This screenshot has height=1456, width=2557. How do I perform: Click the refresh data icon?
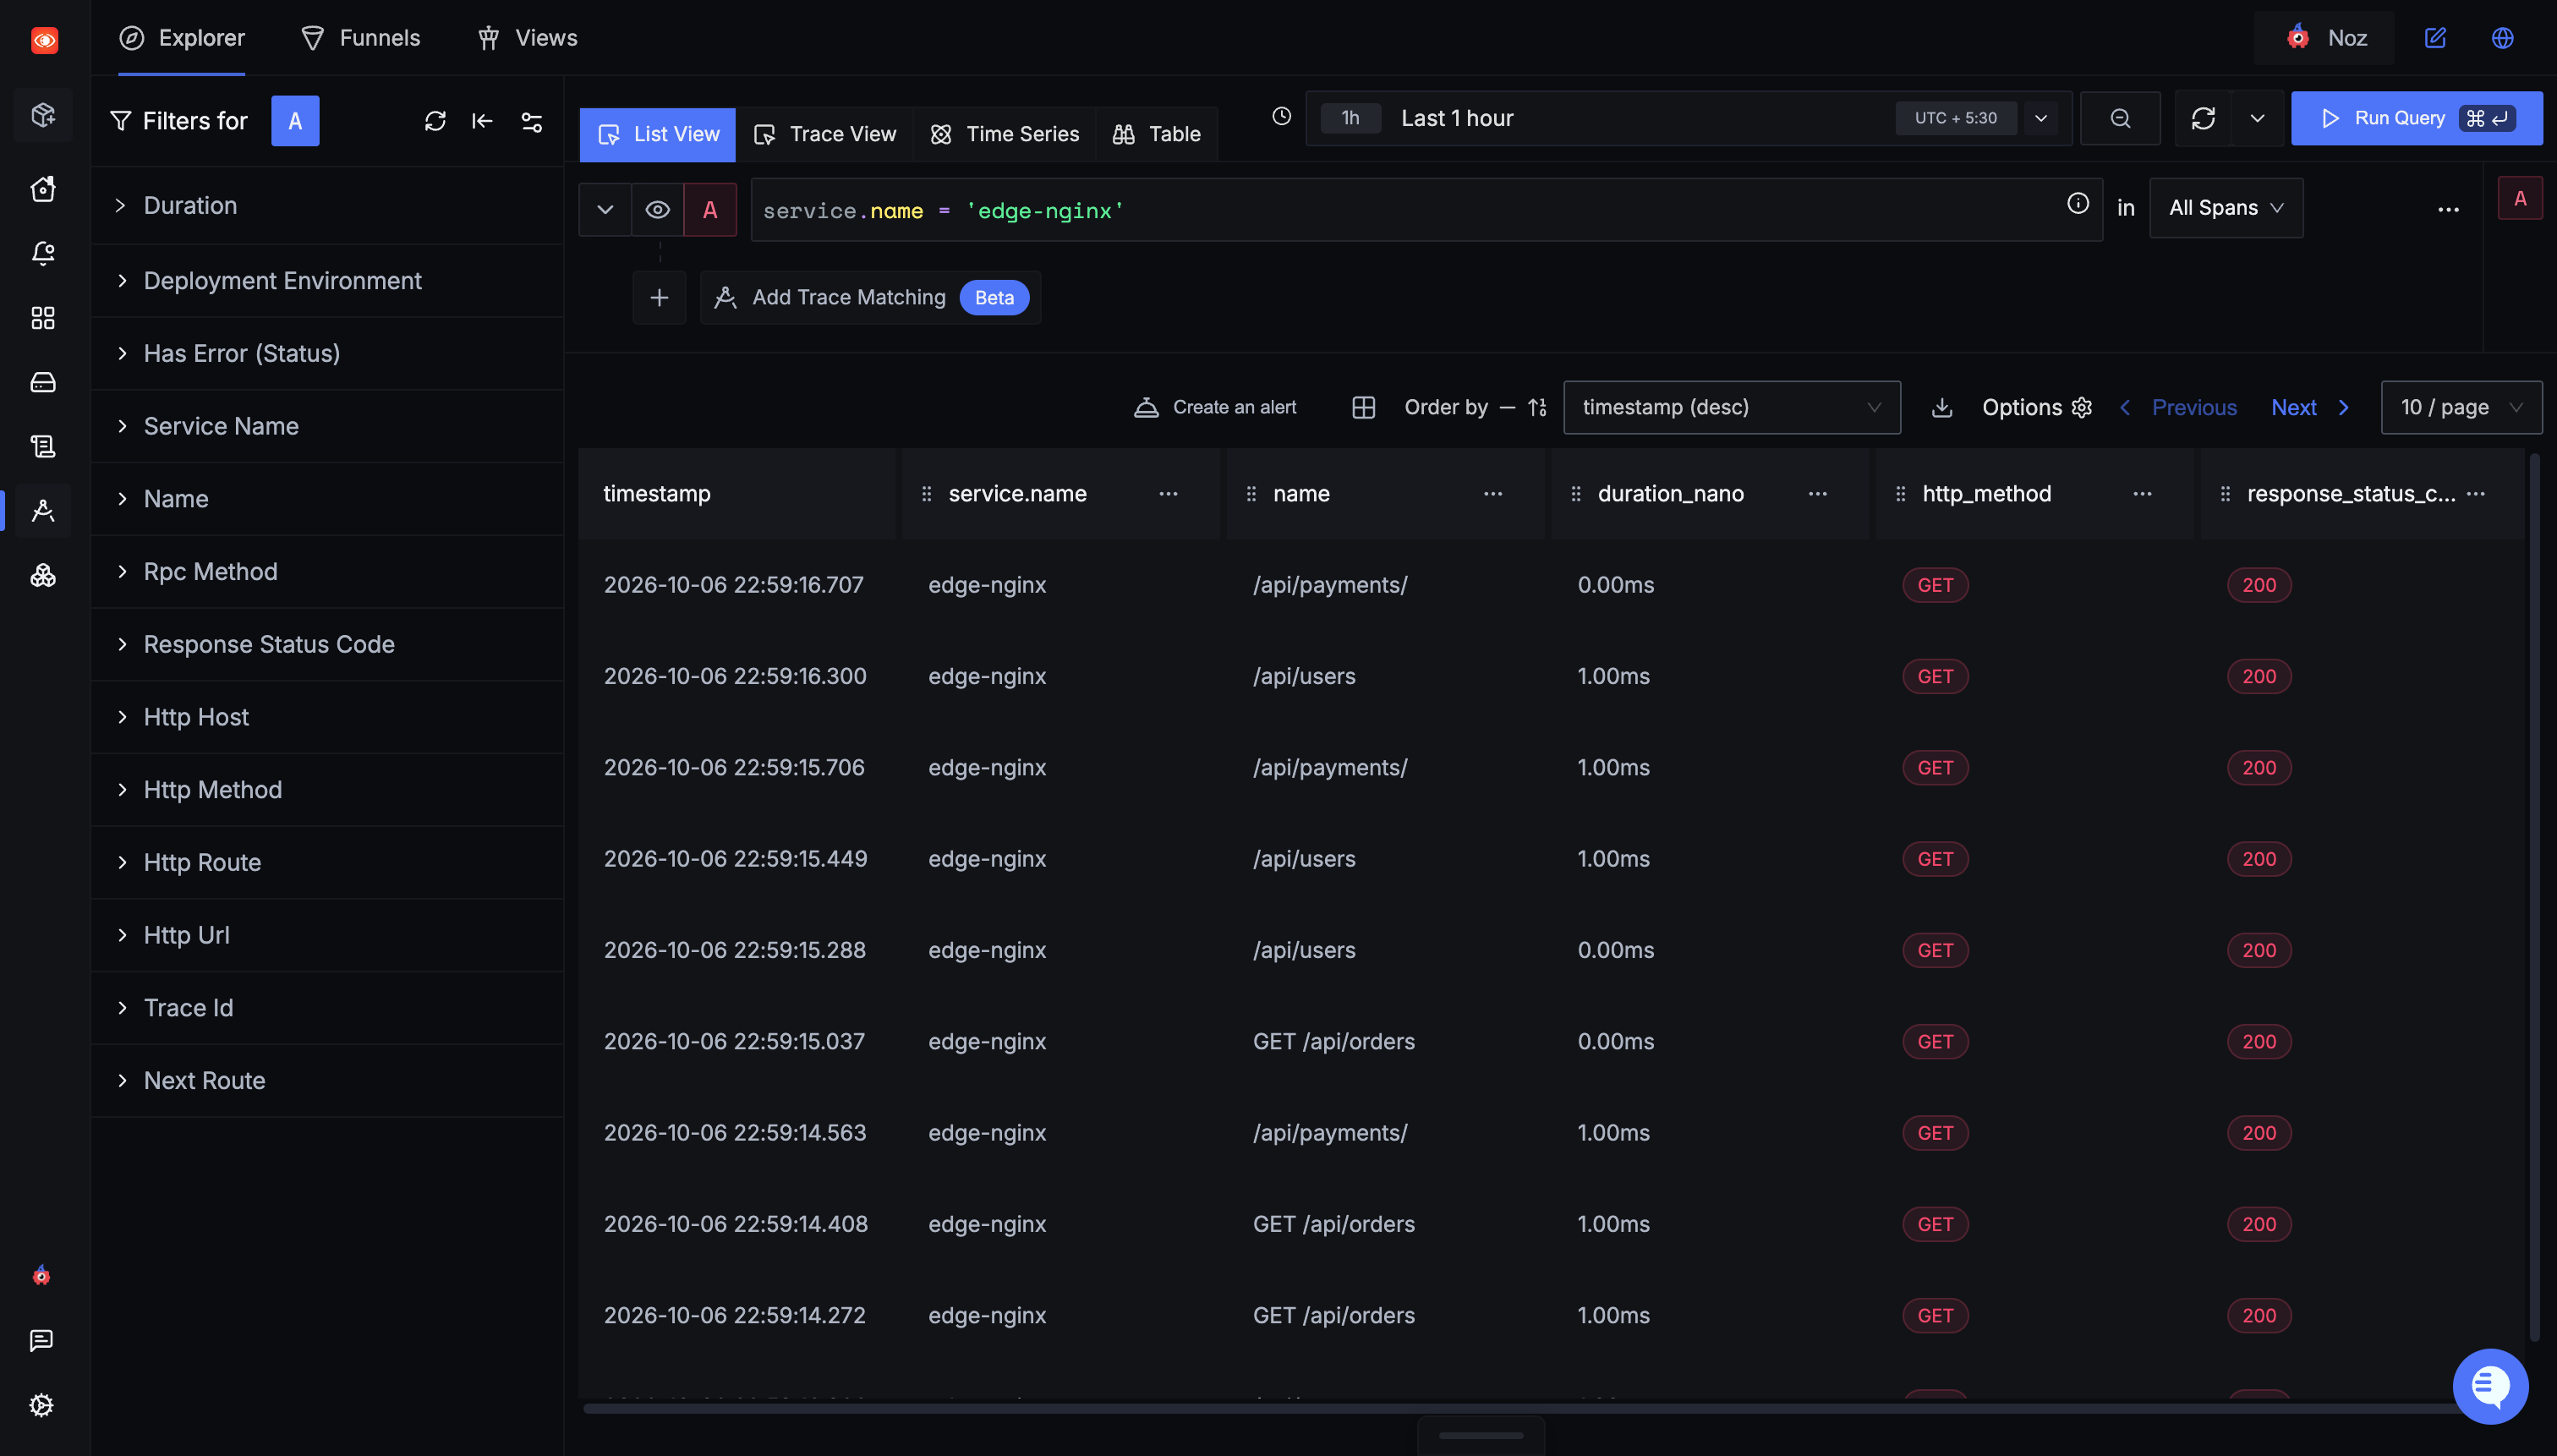tap(2203, 118)
